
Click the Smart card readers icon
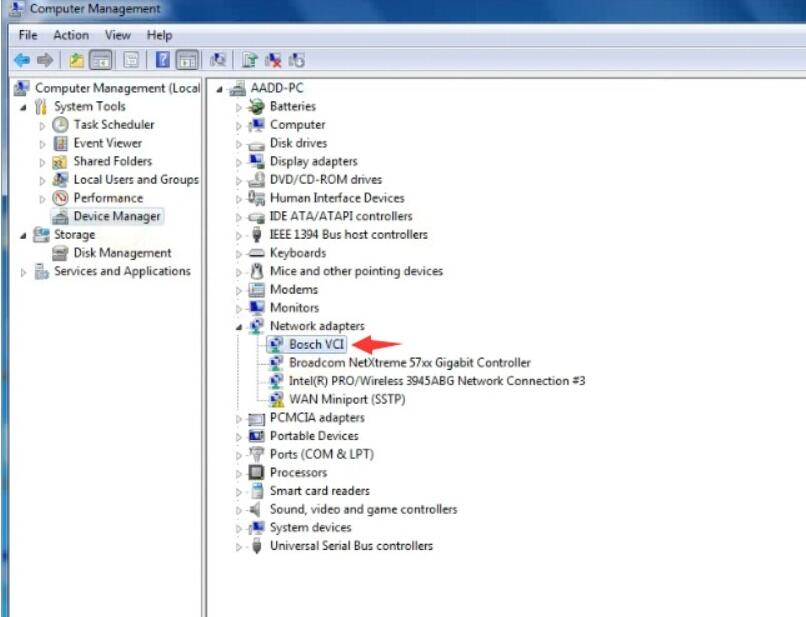click(257, 491)
